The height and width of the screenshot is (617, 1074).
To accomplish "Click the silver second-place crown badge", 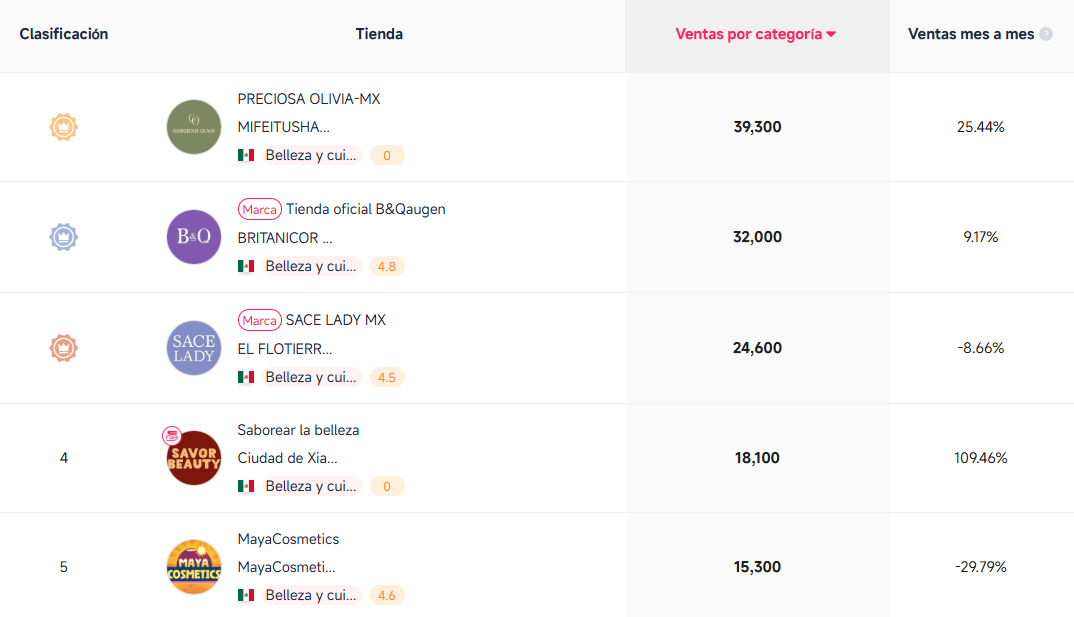I will tap(64, 237).
